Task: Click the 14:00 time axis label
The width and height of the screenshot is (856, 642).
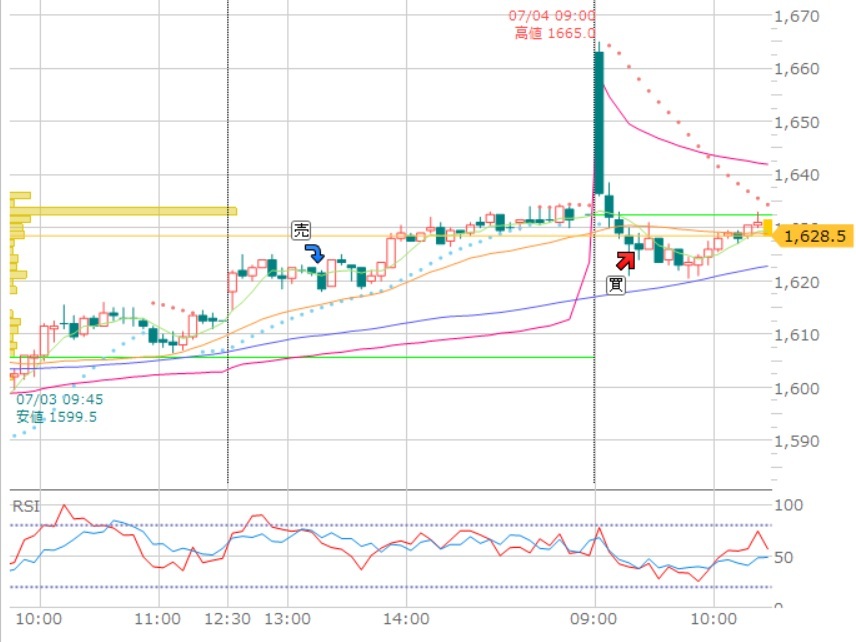Action: (x=406, y=619)
